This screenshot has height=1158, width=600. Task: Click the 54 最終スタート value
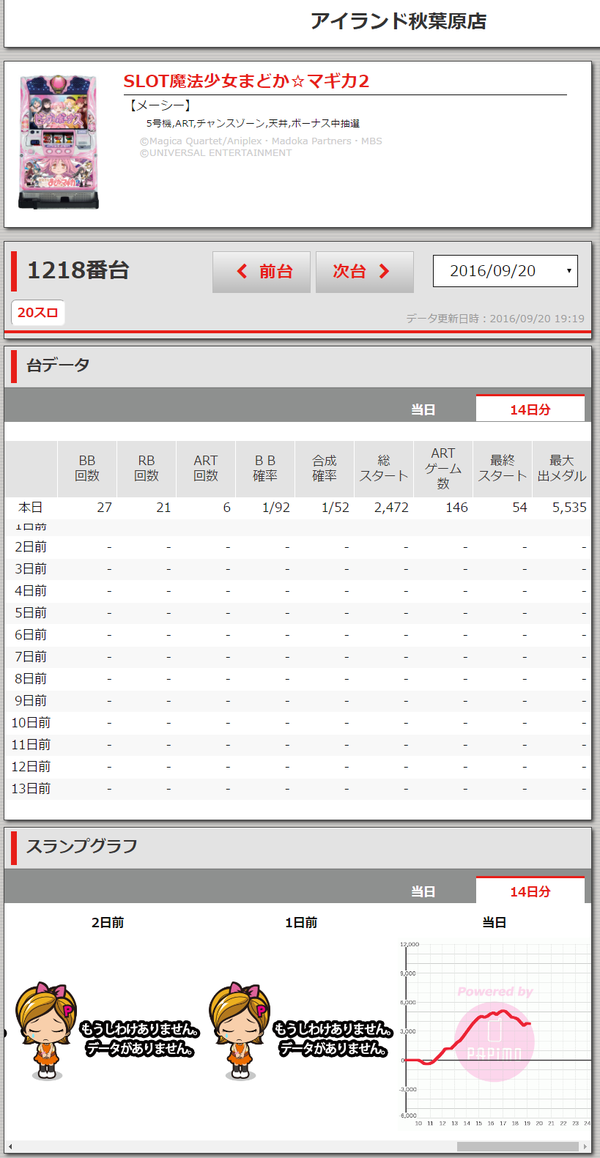[x=519, y=508]
